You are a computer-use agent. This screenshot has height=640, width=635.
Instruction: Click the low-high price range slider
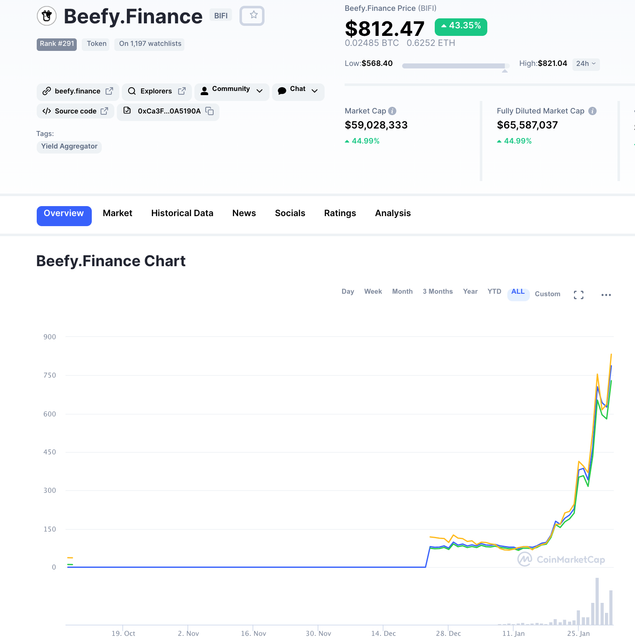(x=455, y=65)
